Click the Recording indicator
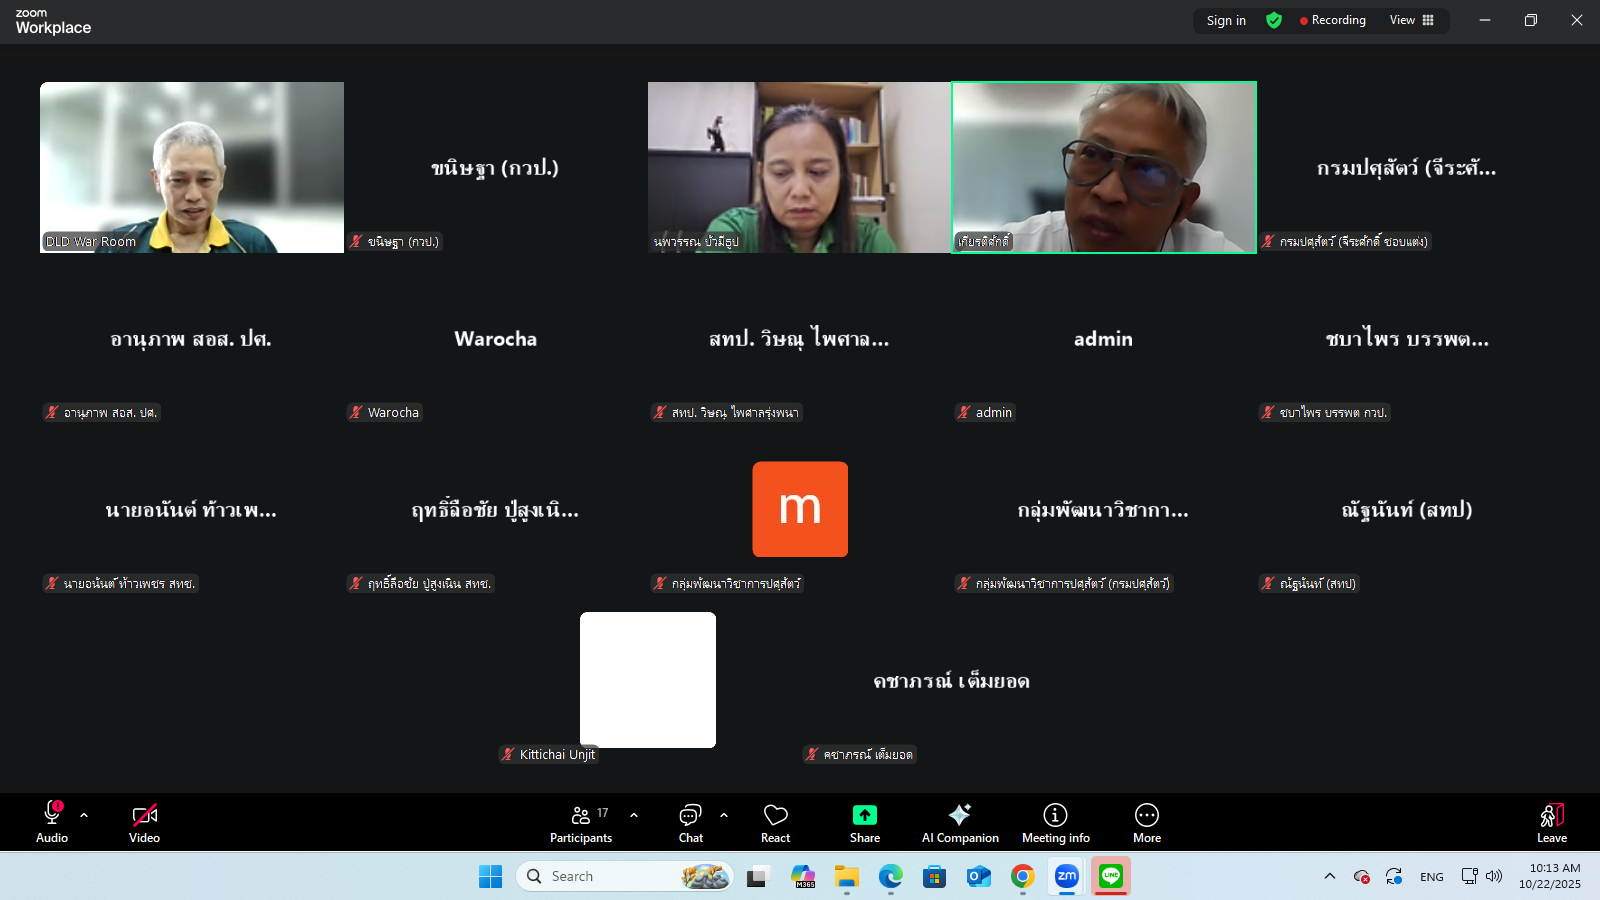The height and width of the screenshot is (900, 1600). (x=1332, y=20)
